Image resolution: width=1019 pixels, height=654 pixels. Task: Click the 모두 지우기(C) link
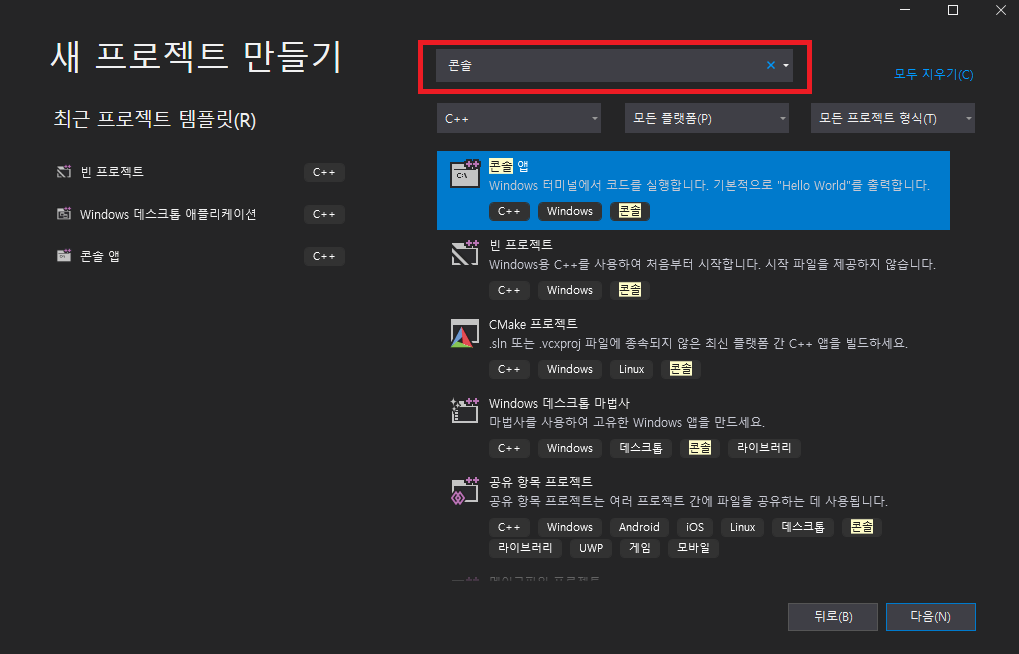pos(933,74)
